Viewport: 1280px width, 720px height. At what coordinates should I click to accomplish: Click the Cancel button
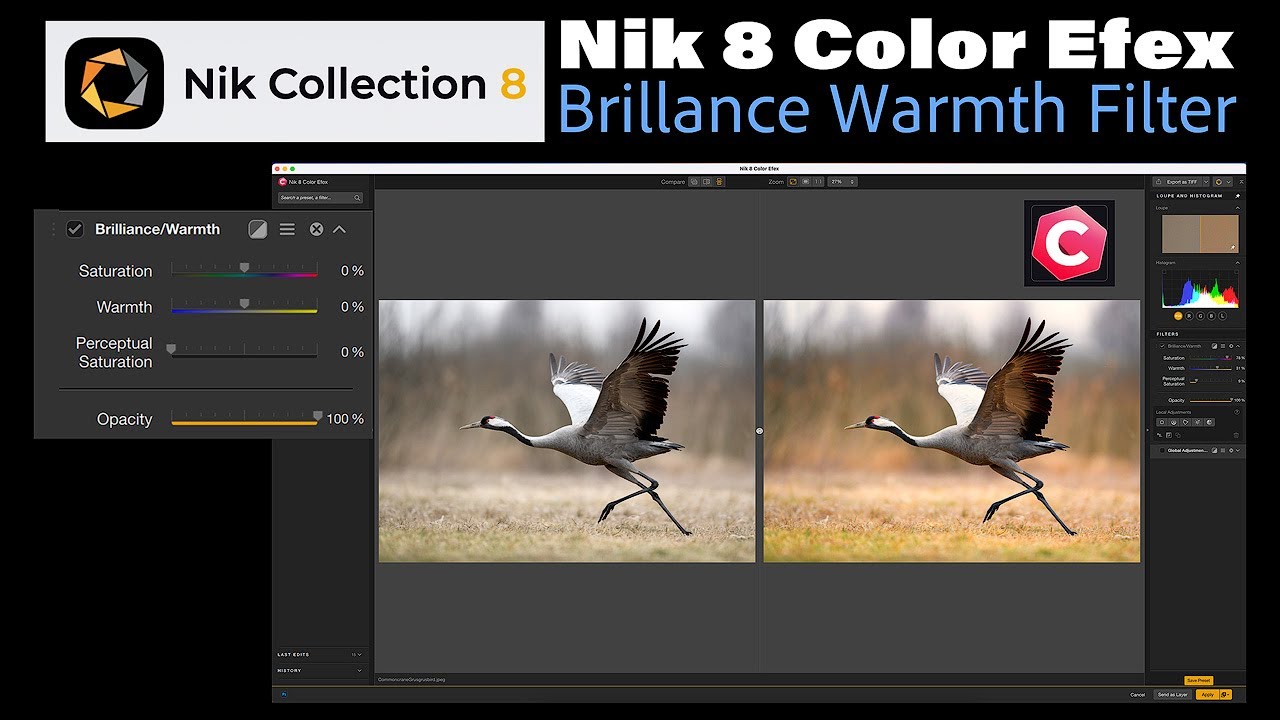pos(1137,694)
